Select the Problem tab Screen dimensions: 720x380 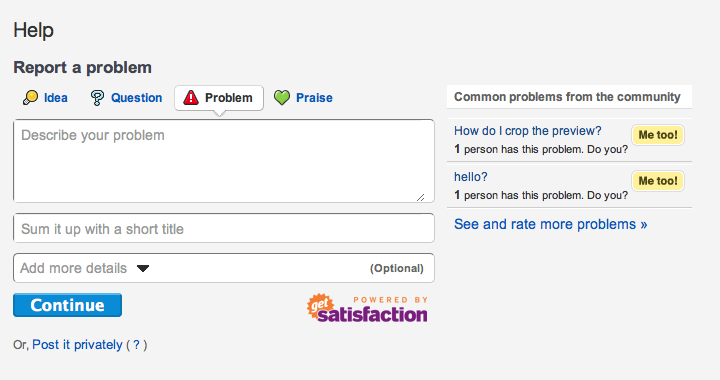click(219, 98)
